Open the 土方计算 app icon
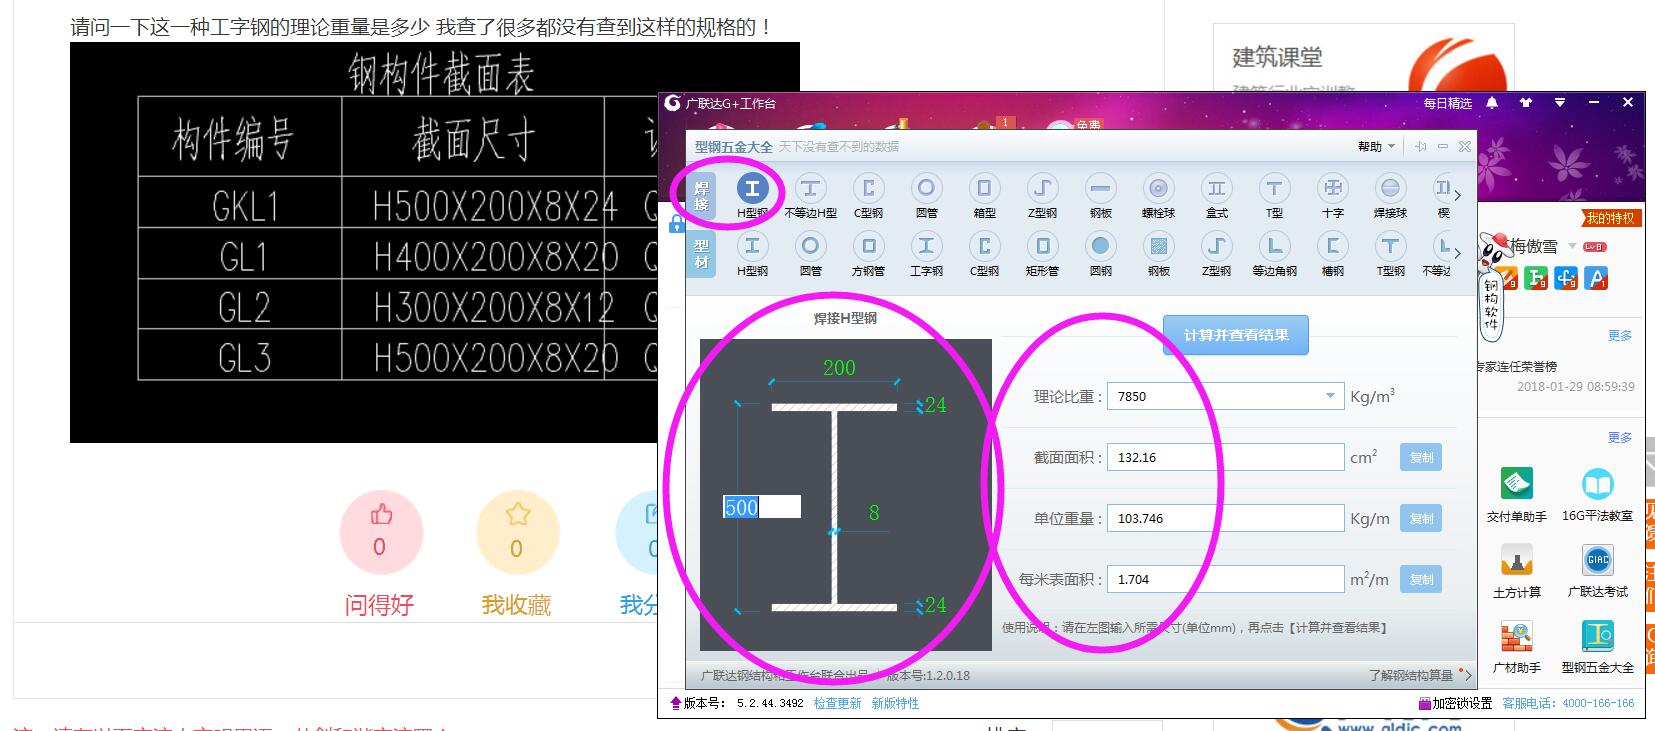The height and width of the screenshot is (731, 1655). [x=1517, y=561]
